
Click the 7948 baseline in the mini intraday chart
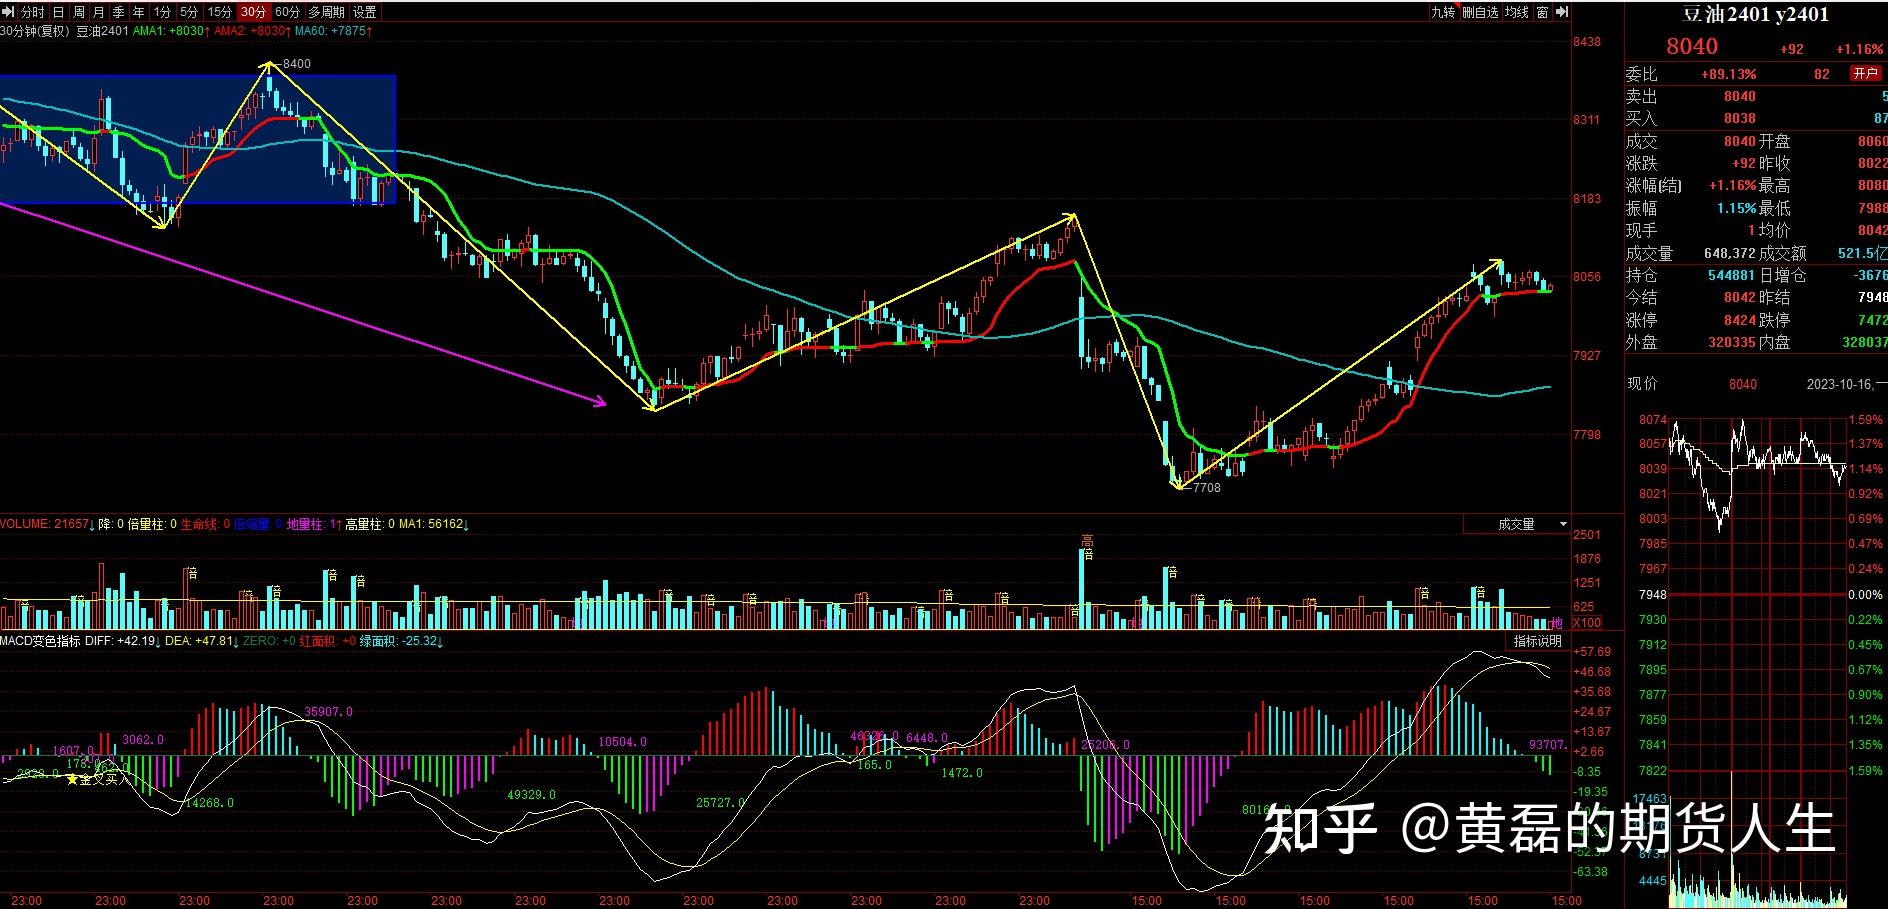point(1653,594)
